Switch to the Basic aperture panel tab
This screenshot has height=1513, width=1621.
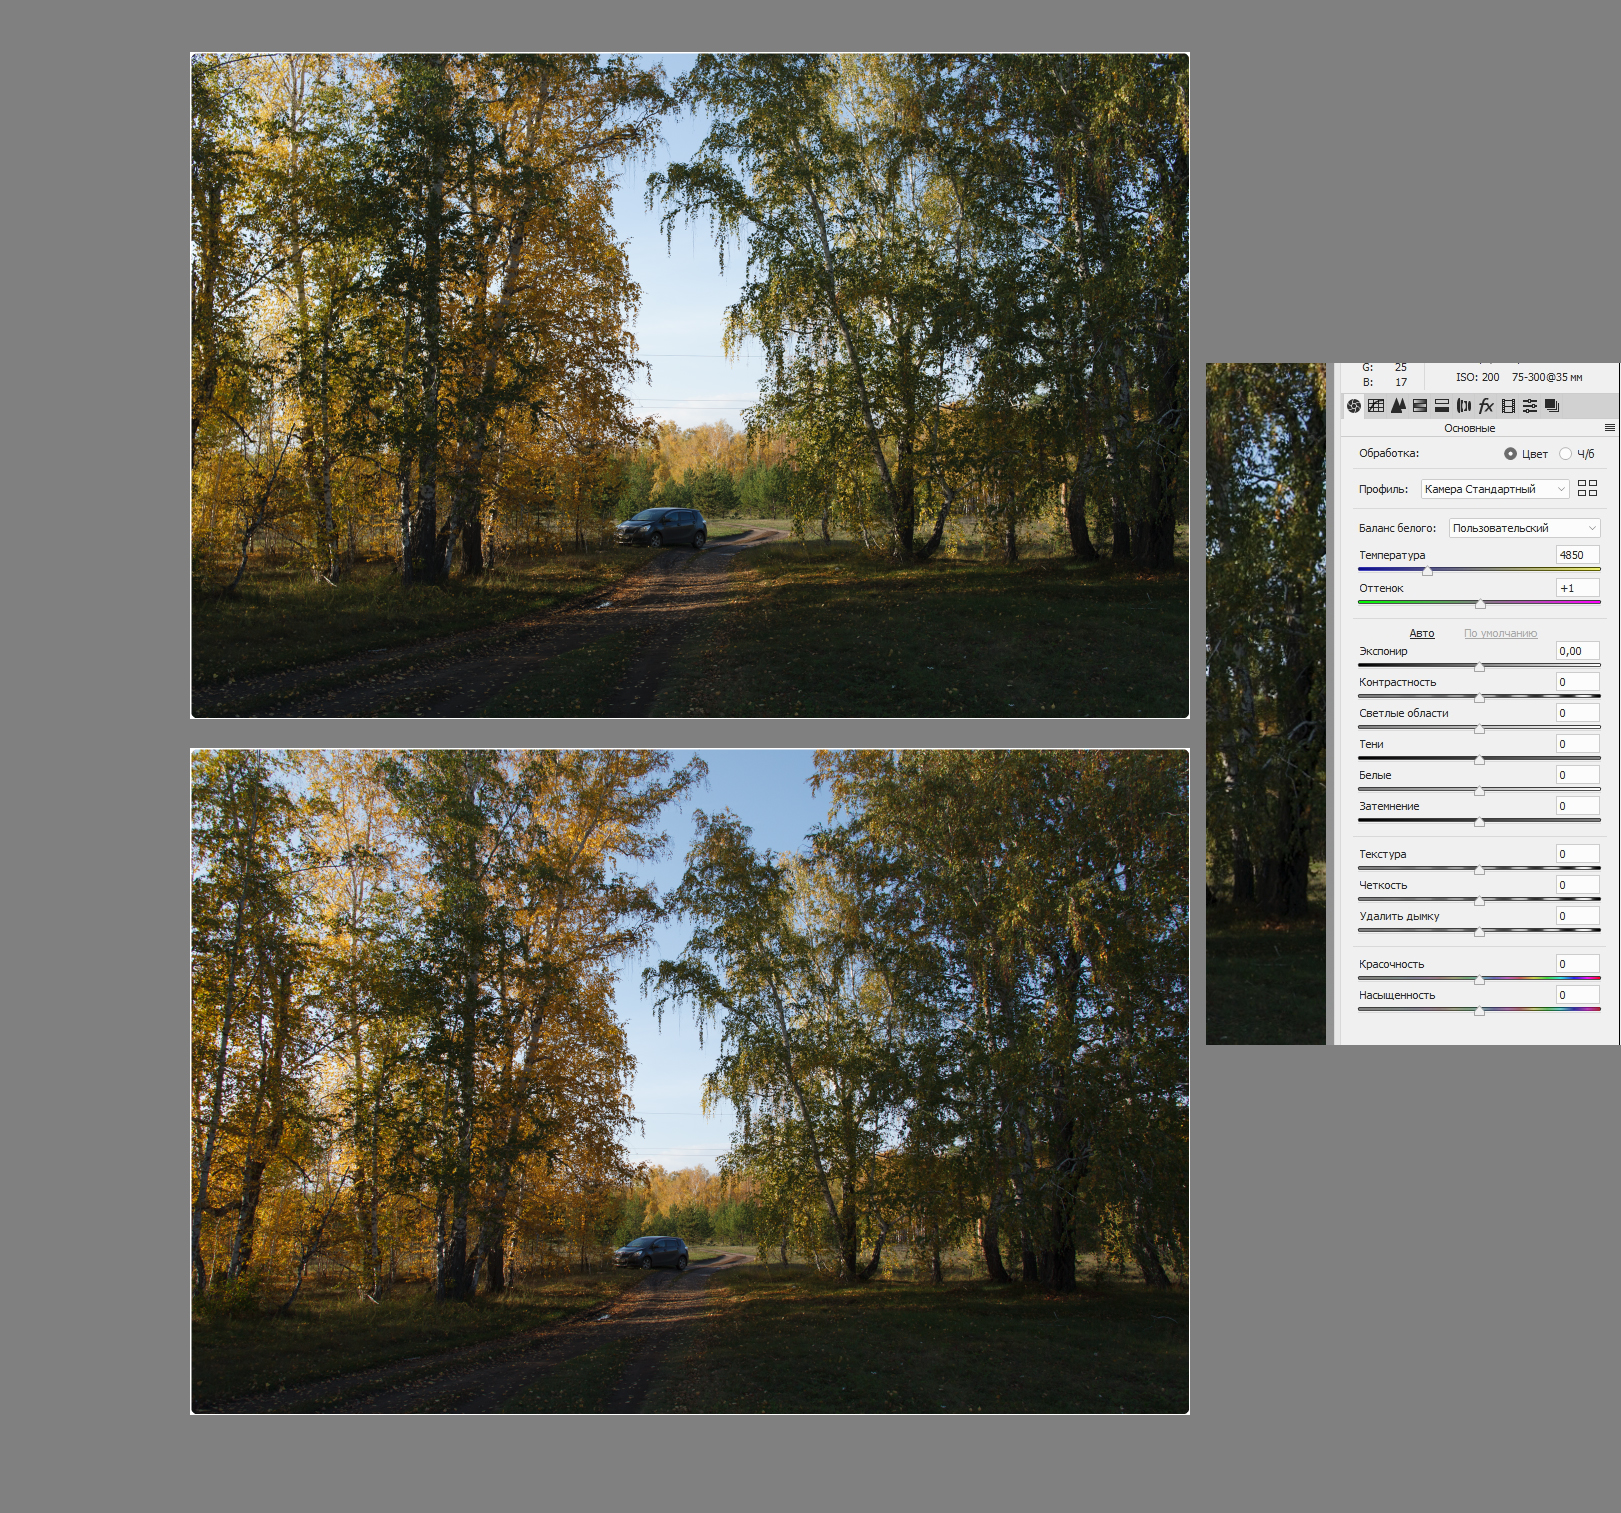[1354, 406]
